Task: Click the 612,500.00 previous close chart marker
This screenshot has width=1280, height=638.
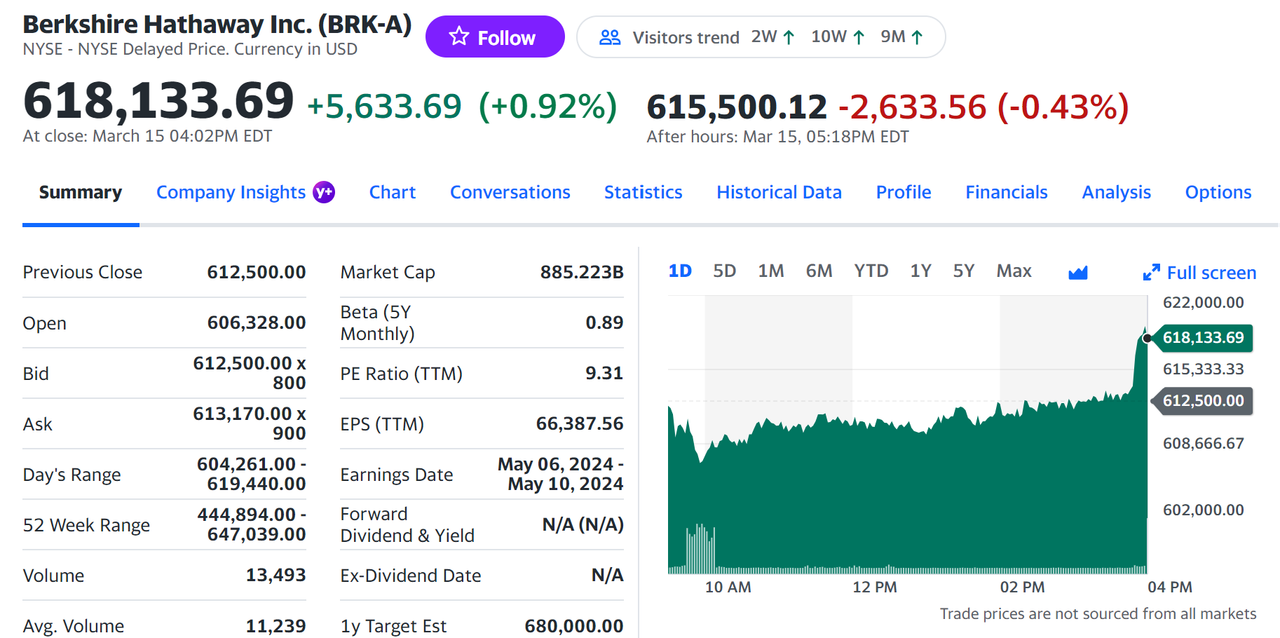Action: (x=1201, y=401)
